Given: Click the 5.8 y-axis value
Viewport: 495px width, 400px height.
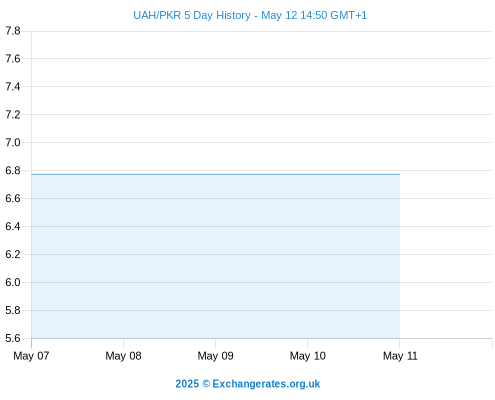Looking at the screenshot, I should point(13,311).
